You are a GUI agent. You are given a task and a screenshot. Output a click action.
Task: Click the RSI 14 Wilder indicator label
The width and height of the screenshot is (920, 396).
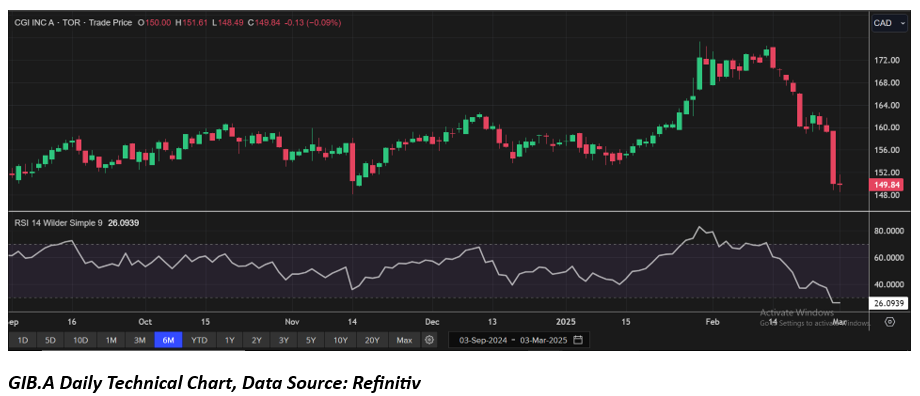coord(57,223)
